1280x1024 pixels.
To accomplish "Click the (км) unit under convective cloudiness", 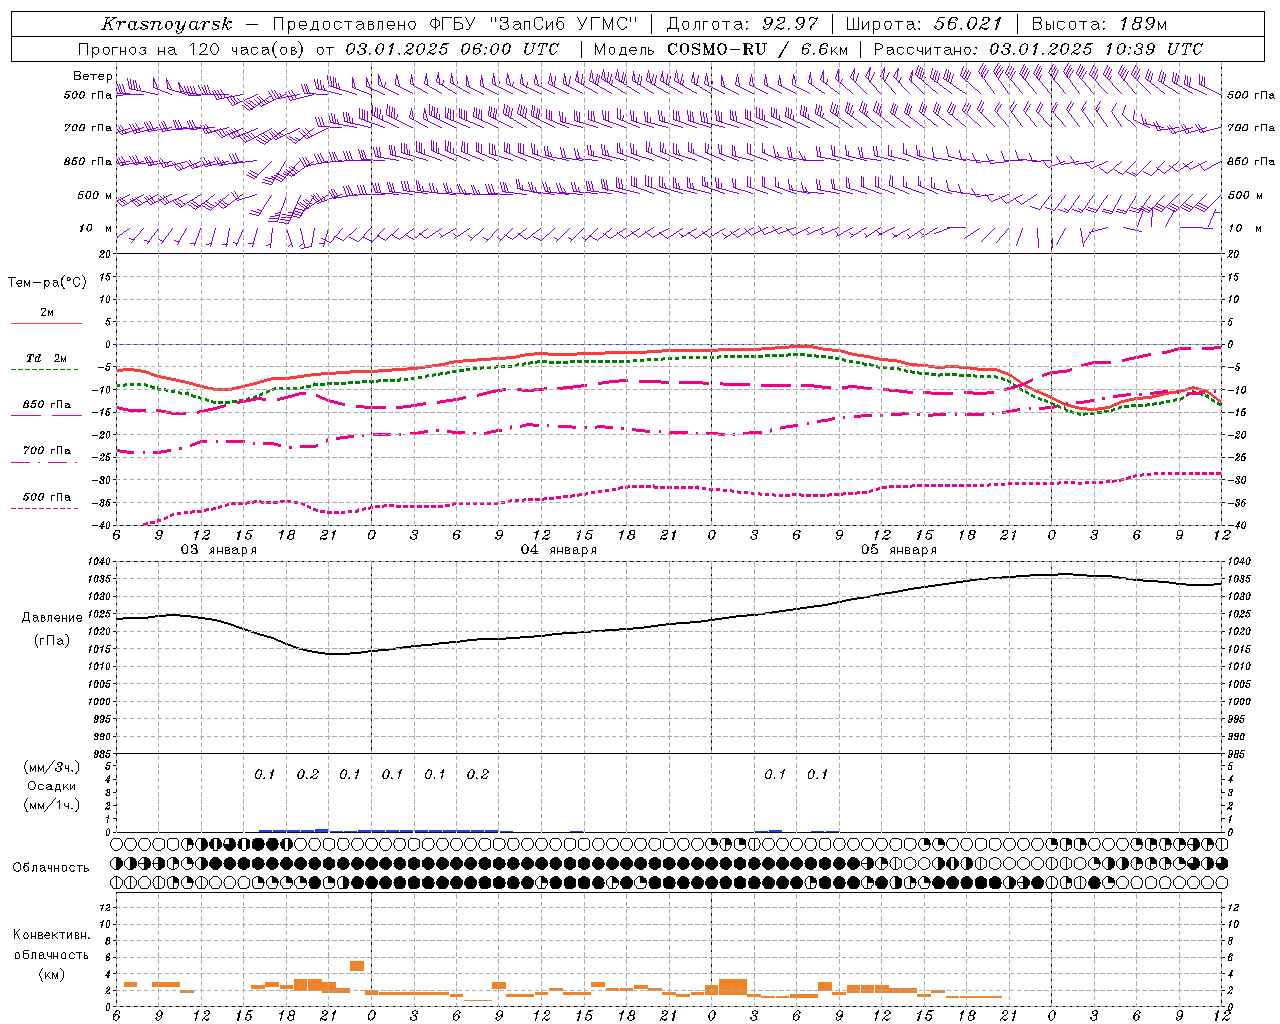I will point(51,973).
